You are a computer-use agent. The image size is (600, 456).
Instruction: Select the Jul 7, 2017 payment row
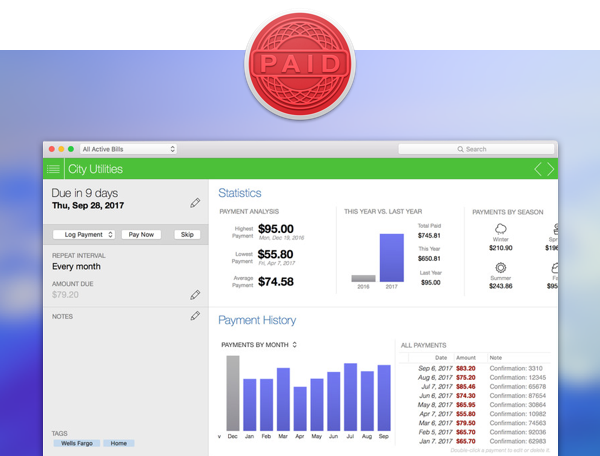tap(474, 387)
